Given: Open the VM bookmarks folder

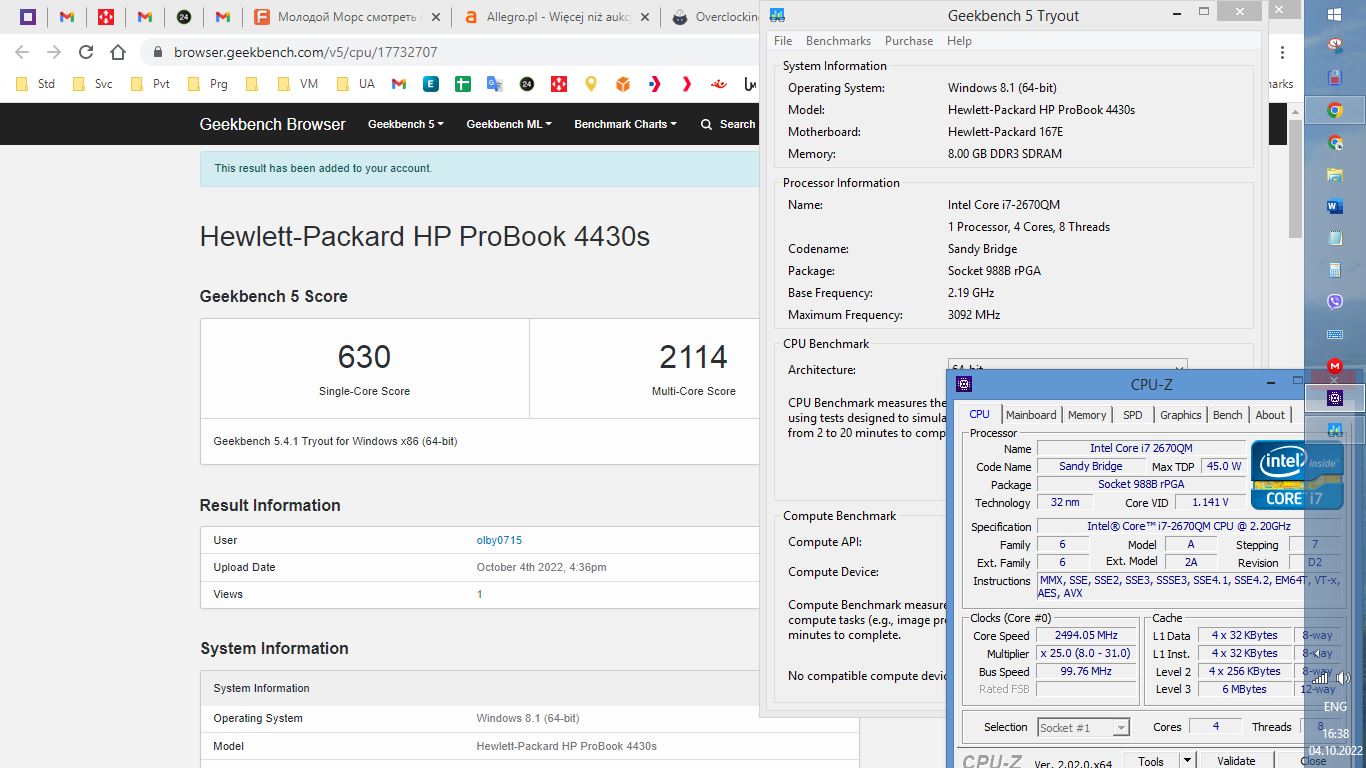Looking at the screenshot, I should click(298, 84).
